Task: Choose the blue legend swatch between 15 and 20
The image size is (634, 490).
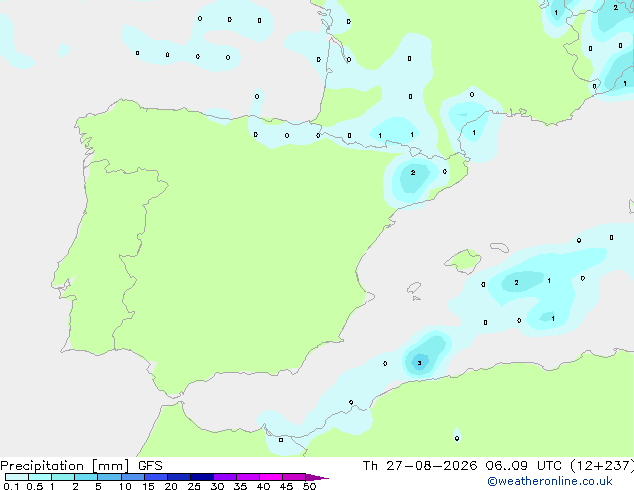Action: [156, 477]
